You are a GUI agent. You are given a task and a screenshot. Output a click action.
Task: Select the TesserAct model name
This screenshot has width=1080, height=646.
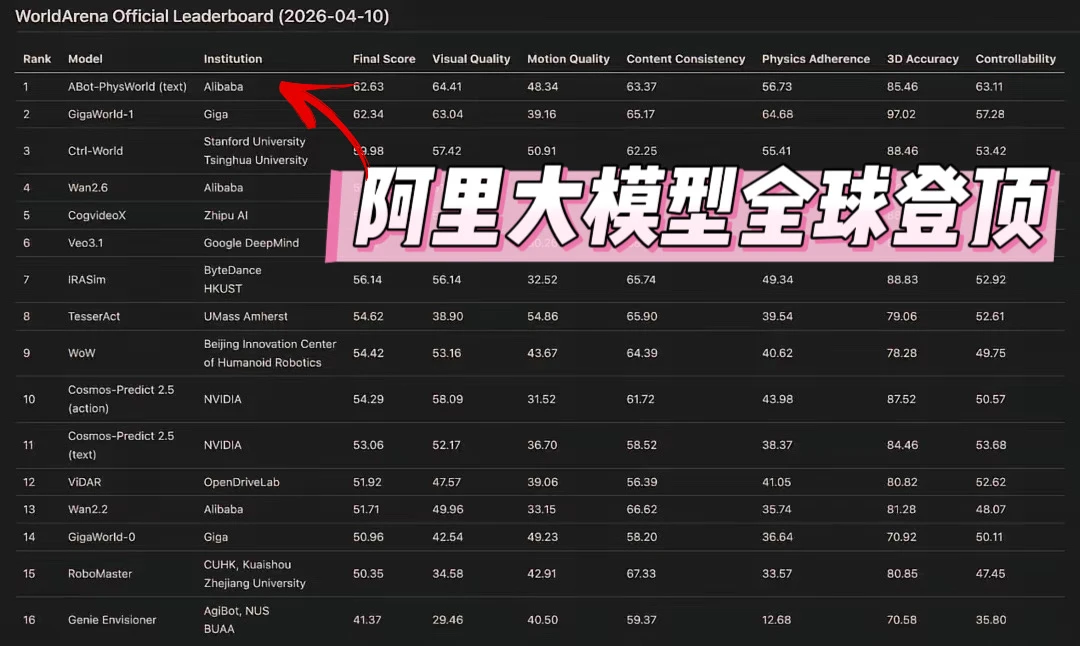94,317
